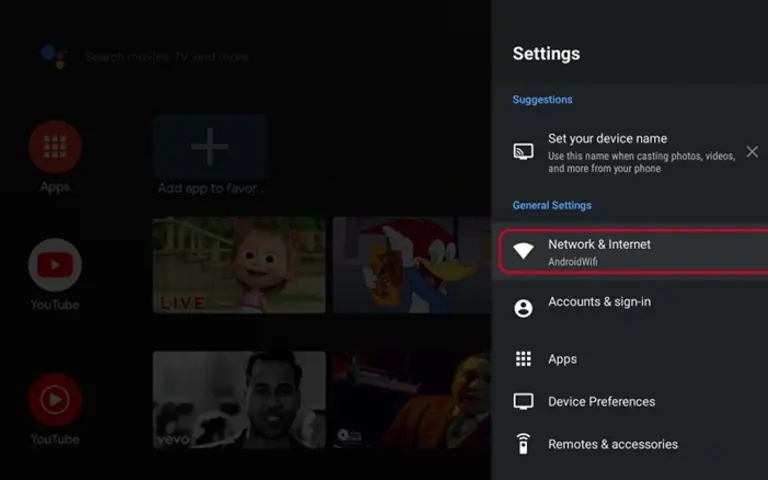The image size is (768, 480).
Task: Click the Google Assistant icon
Action: coord(54,56)
